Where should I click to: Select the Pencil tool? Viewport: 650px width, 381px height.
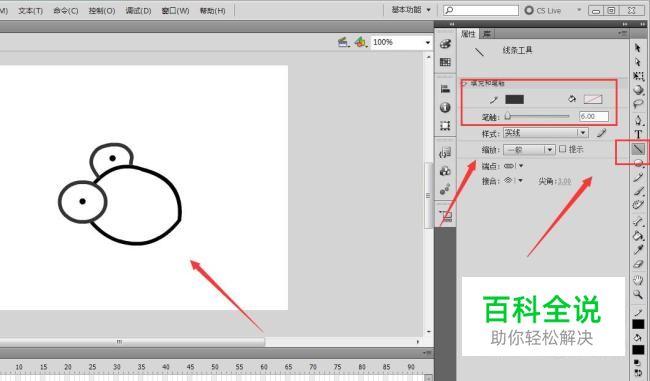[638, 177]
